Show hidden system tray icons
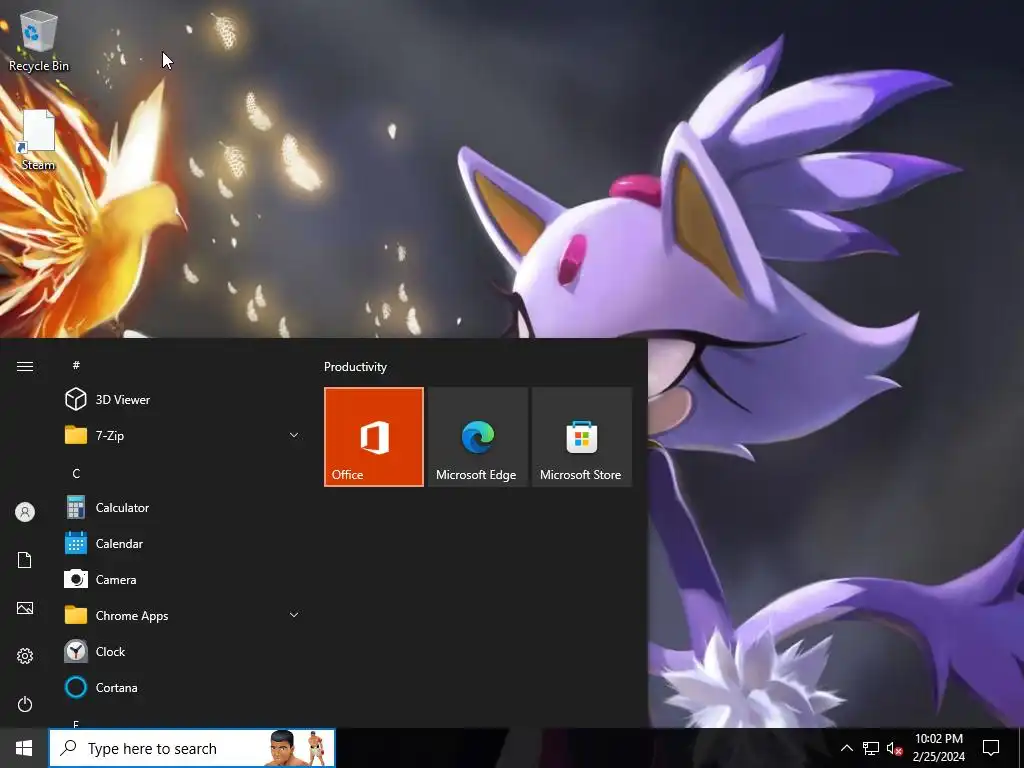 point(846,748)
